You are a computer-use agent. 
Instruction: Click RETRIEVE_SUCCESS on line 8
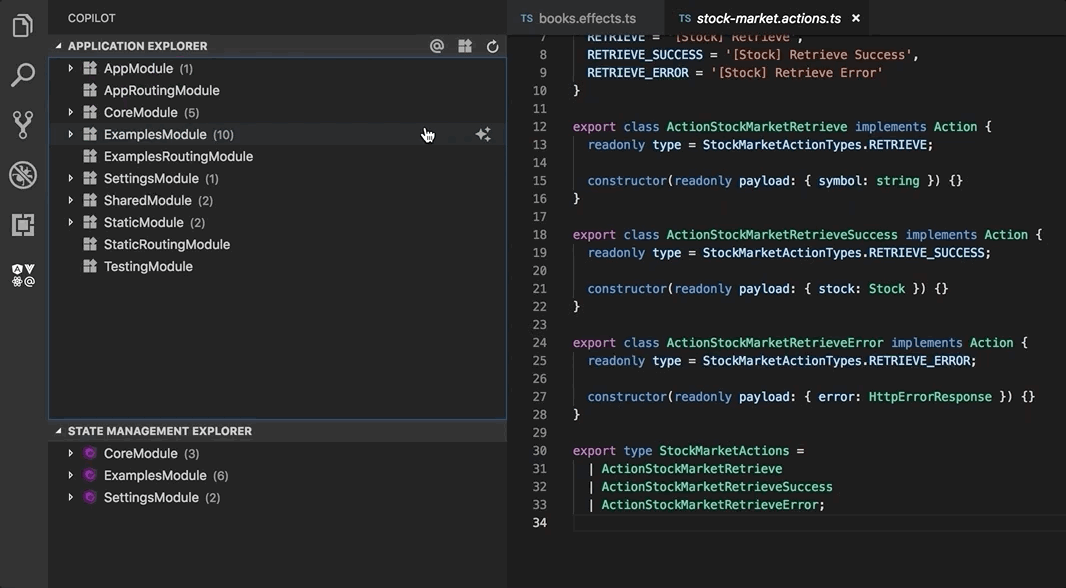click(645, 54)
